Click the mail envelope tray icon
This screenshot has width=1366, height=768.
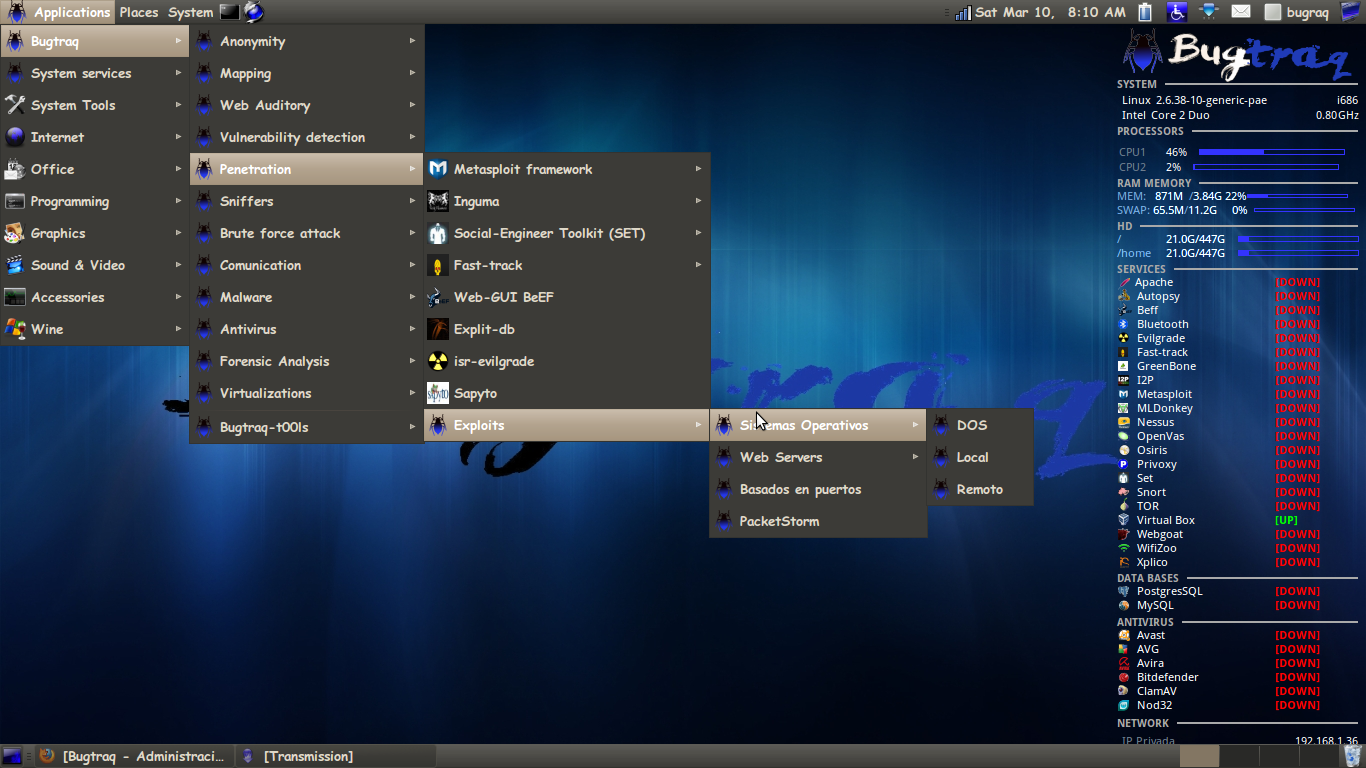click(x=1241, y=12)
